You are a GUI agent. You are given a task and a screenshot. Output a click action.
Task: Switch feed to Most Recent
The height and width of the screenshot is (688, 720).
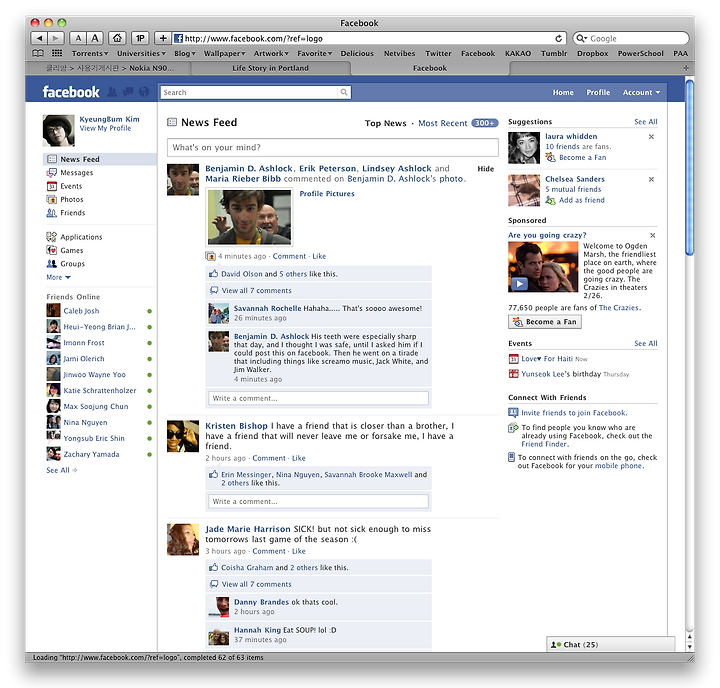click(443, 123)
